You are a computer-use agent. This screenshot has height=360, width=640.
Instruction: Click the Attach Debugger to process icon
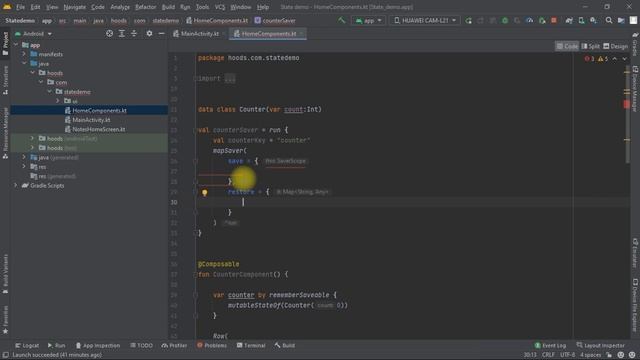[542, 20]
